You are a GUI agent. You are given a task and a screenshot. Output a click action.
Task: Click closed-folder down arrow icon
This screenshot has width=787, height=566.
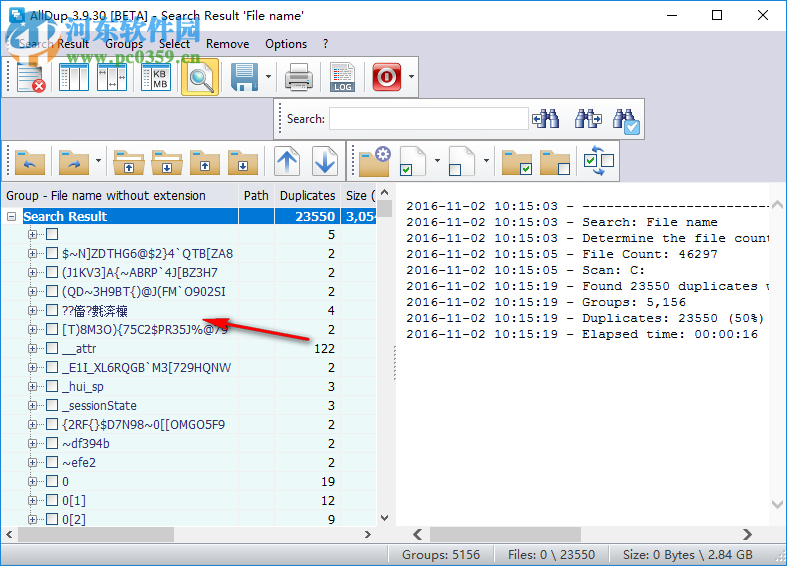click(243, 162)
